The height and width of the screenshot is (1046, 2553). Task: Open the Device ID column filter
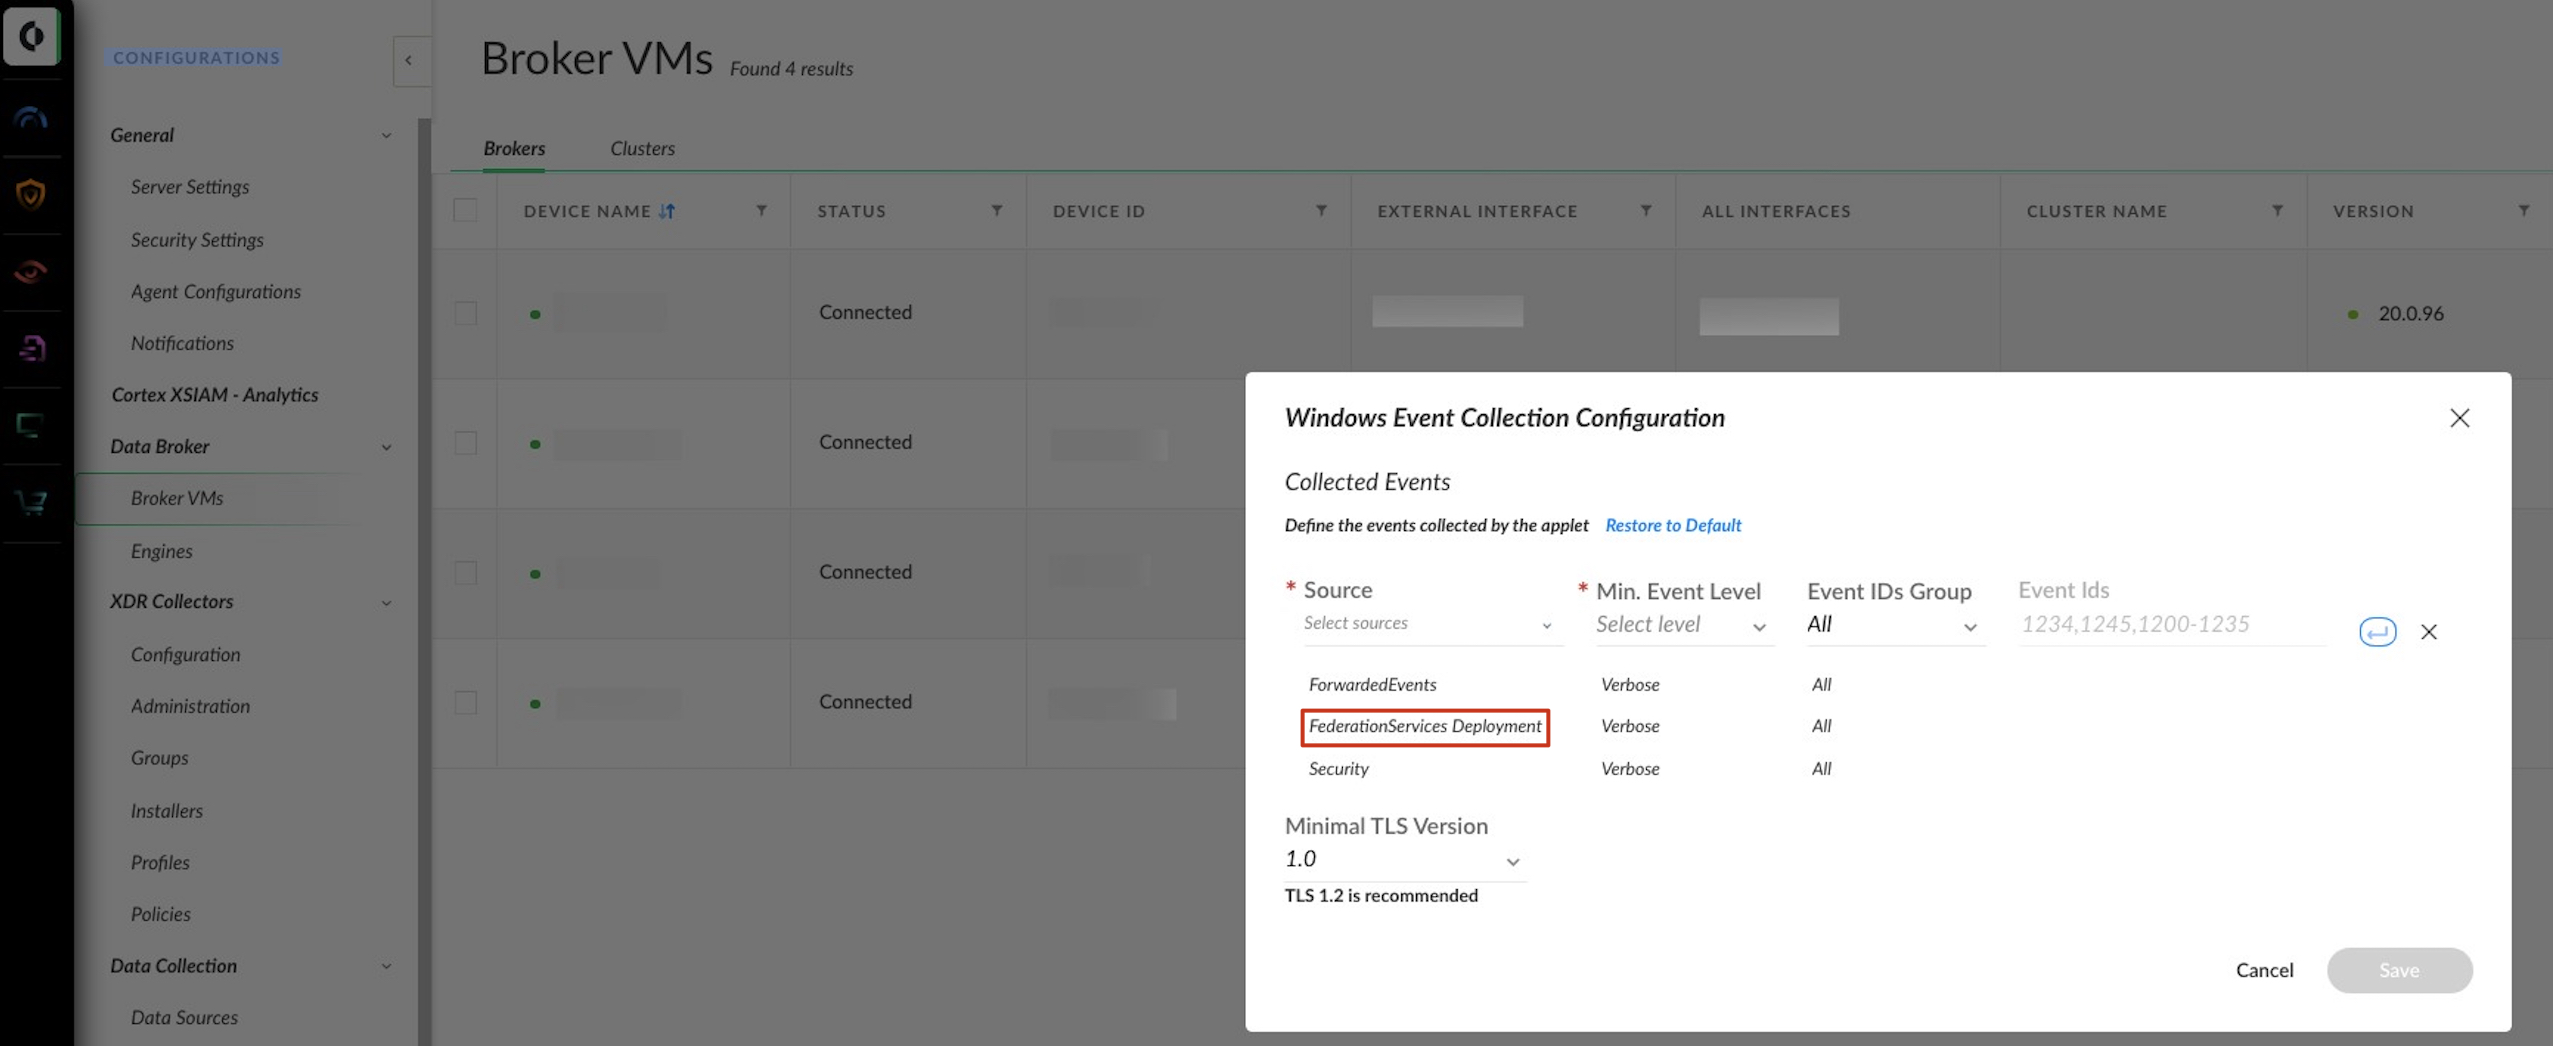(x=1321, y=211)
